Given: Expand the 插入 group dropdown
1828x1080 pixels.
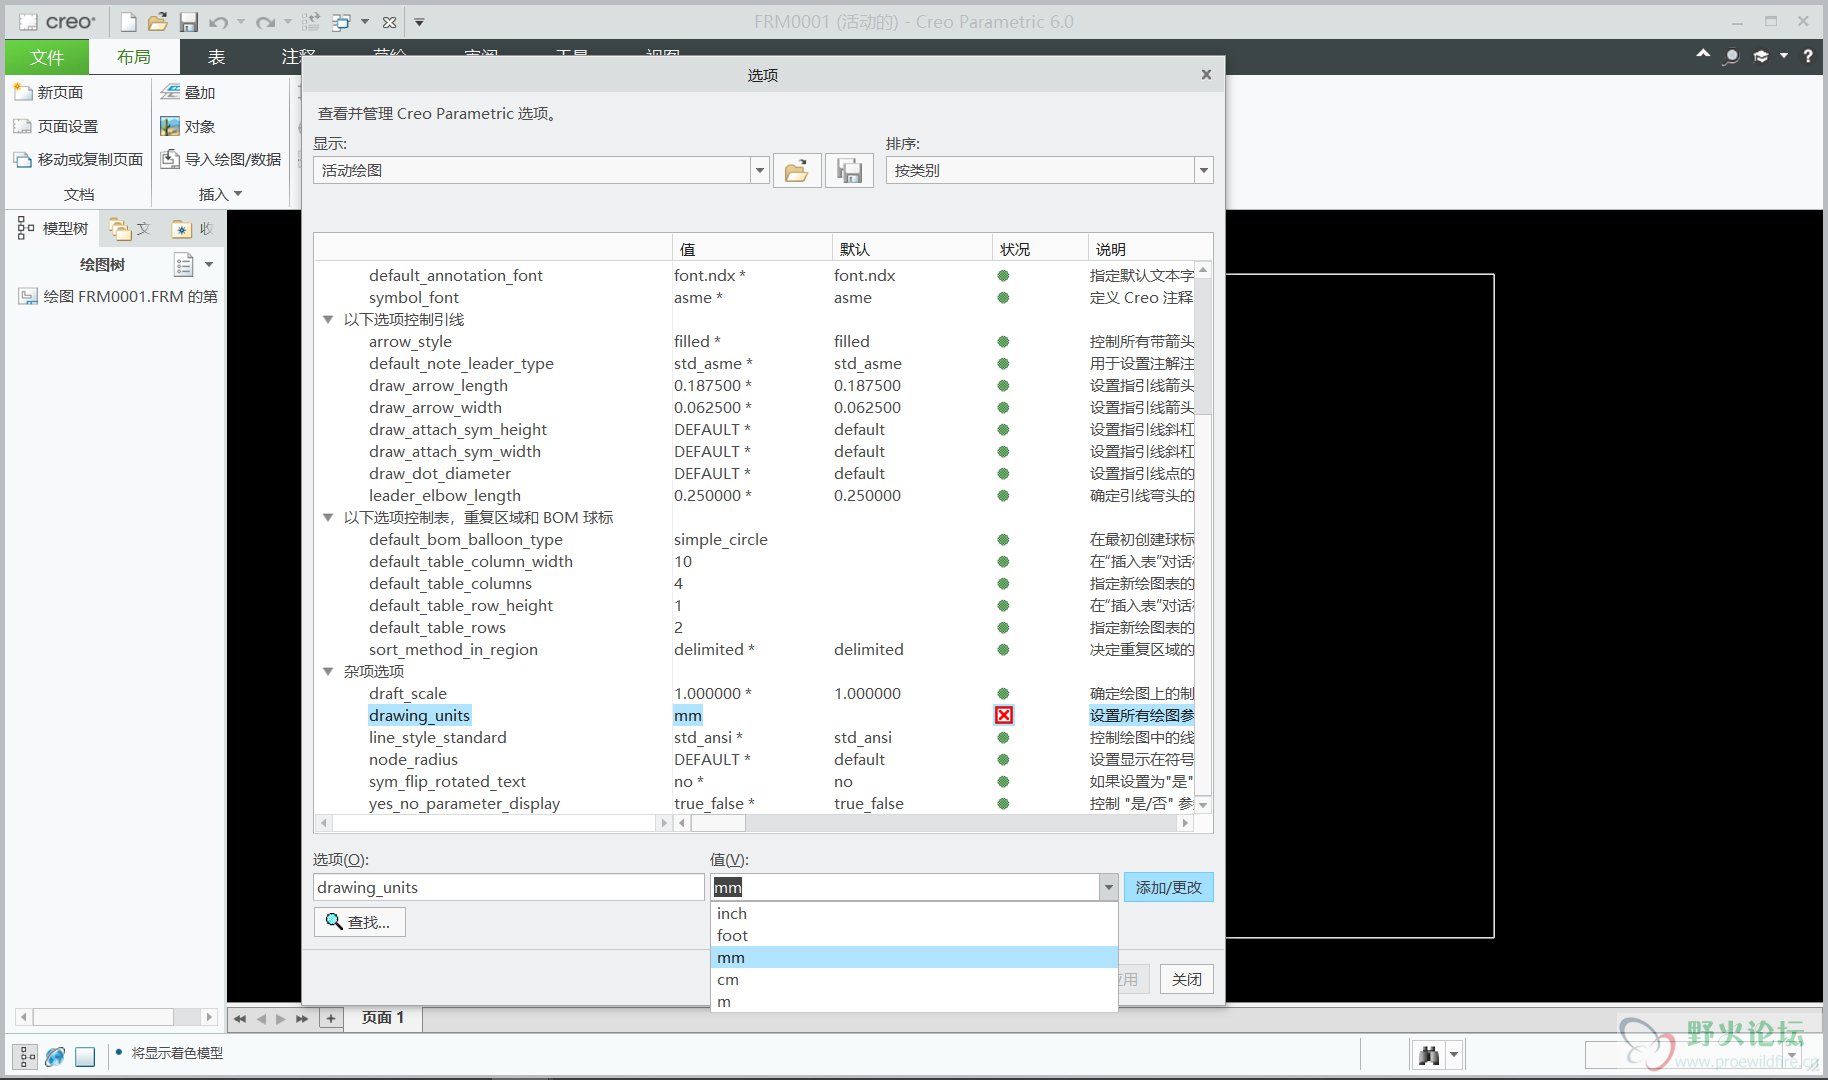Looking at the screenshot, I should click(220, 194).
